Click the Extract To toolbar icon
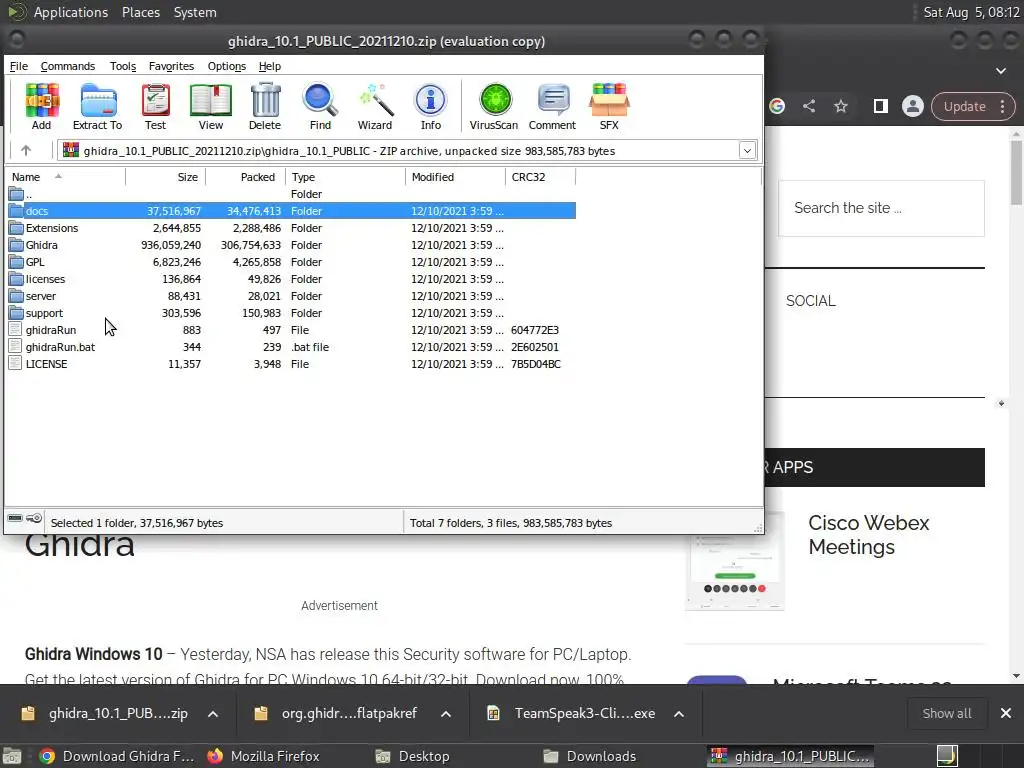This screenshot has width=1024, height=768. [x=97, y=106]
